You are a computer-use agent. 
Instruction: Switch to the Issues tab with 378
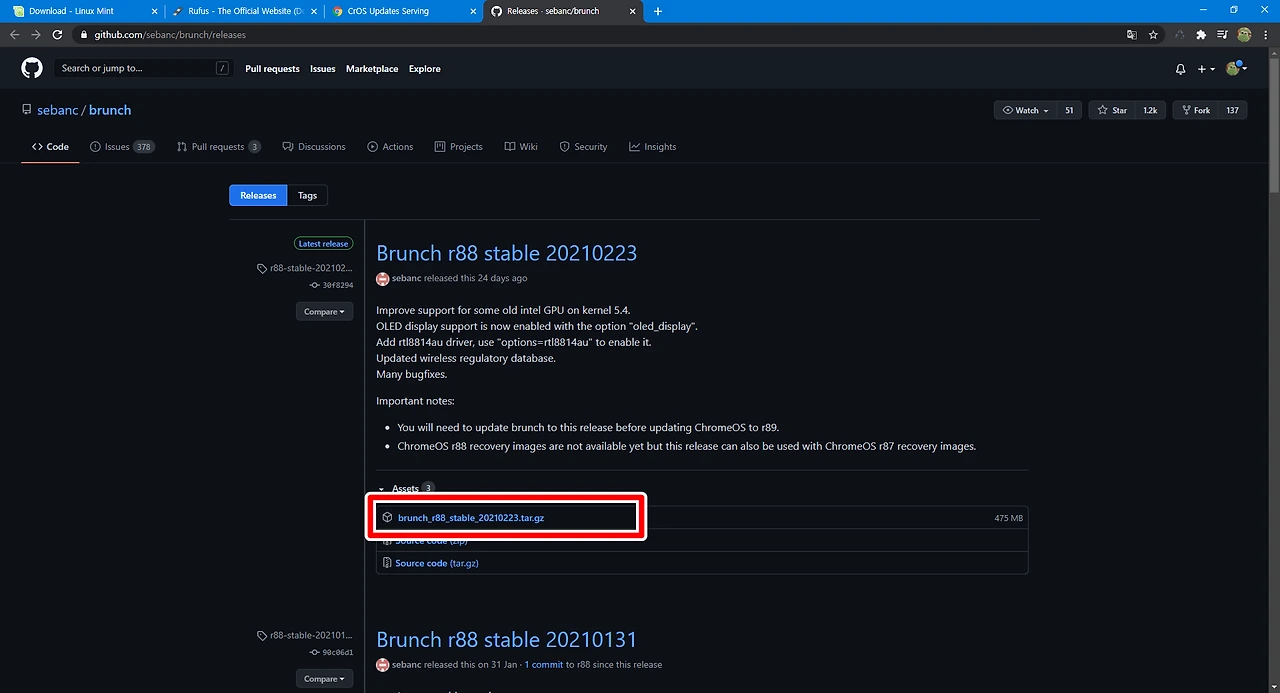[122, 146]
